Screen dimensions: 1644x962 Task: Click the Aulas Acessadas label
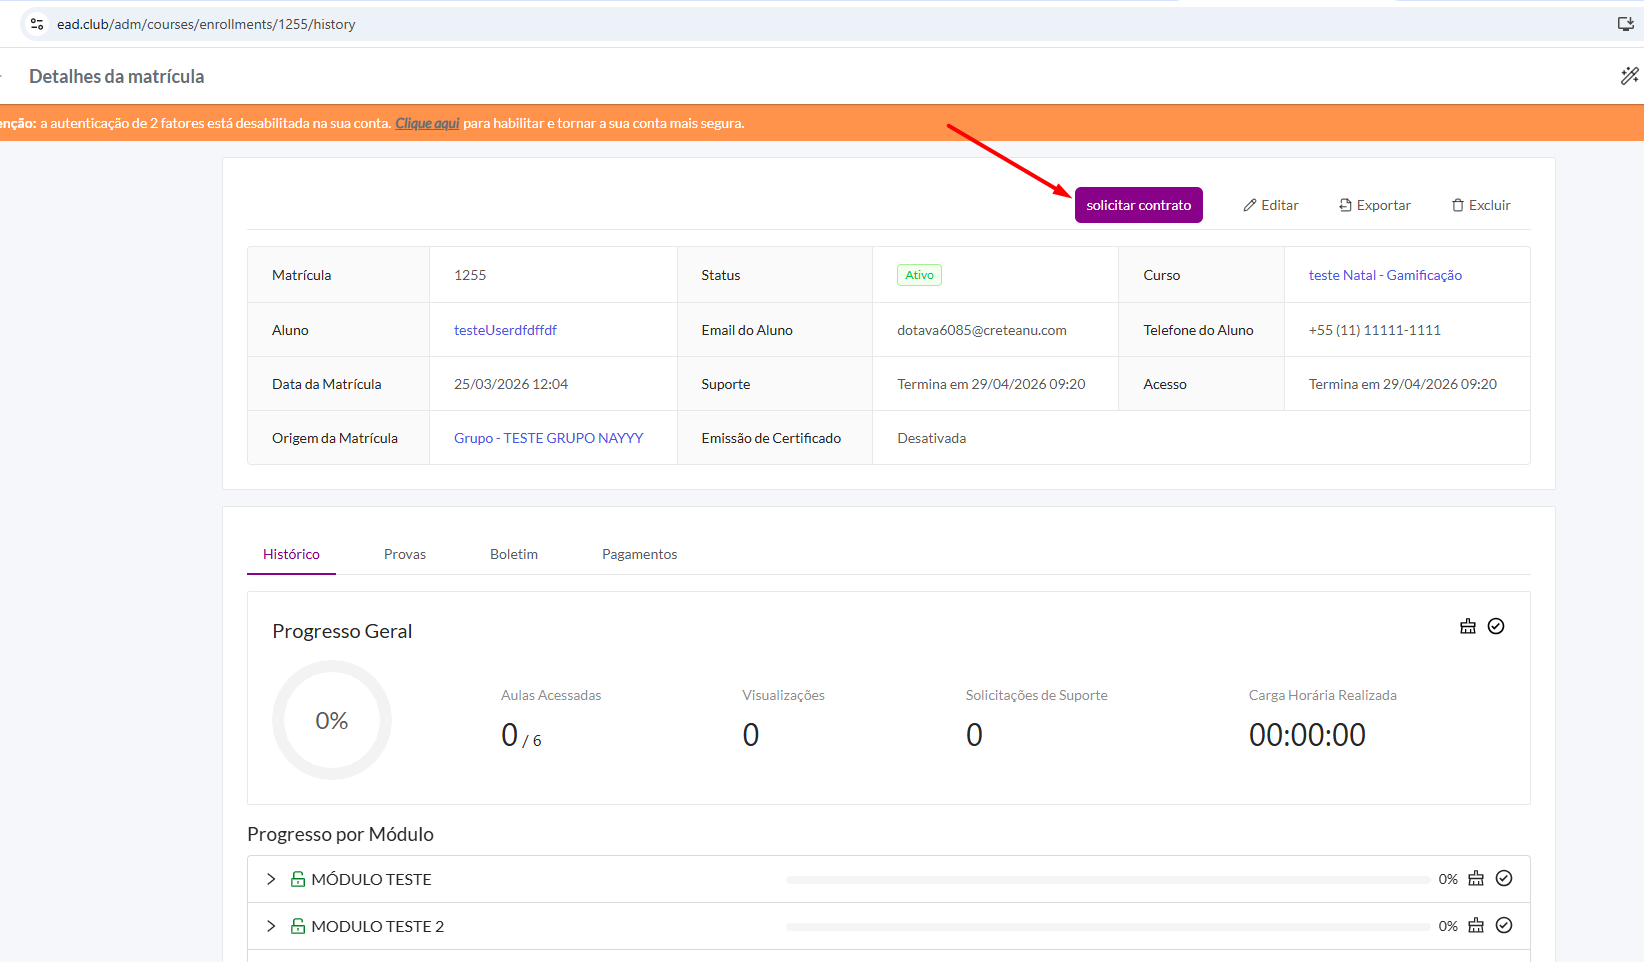pyautogui.click(x=551, y=695)
